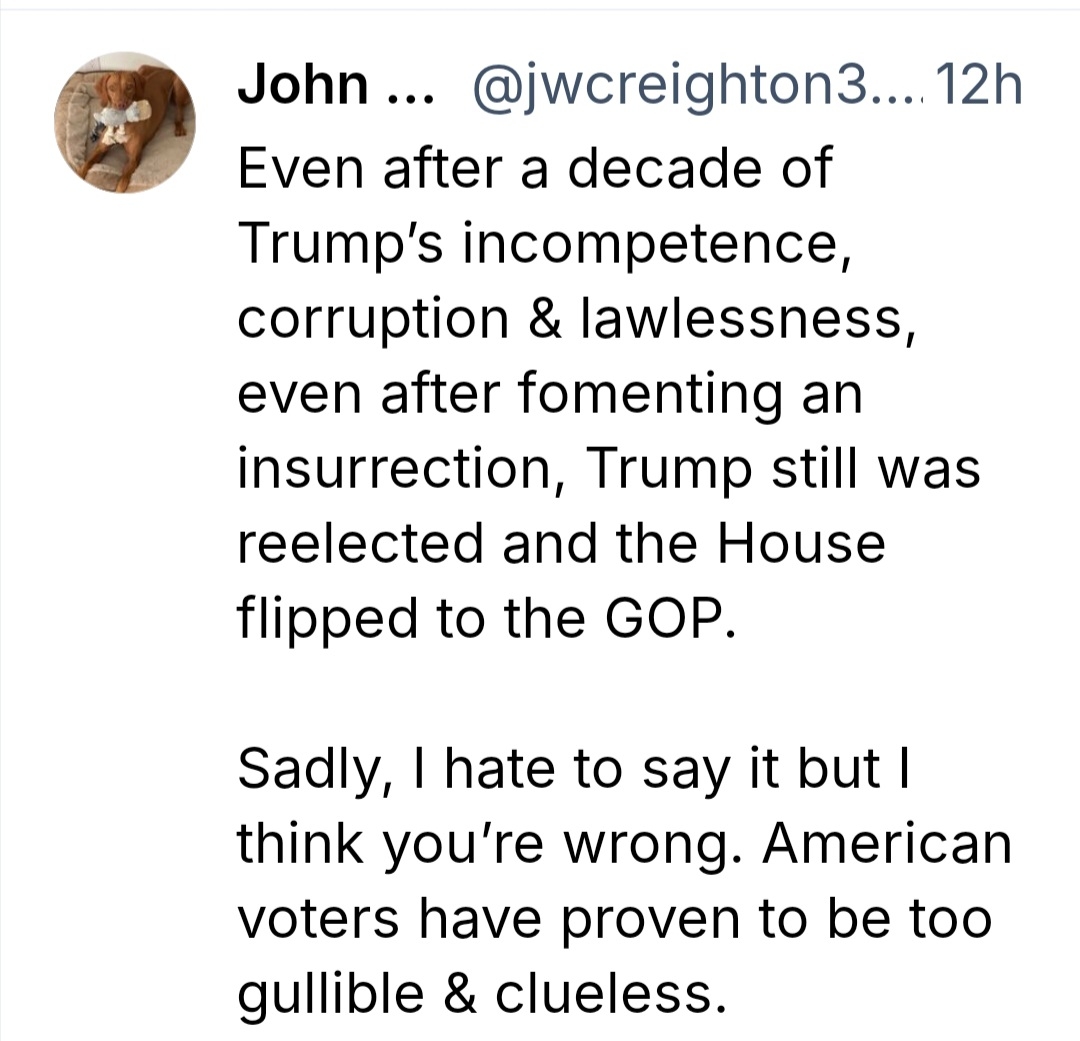Click the "corruption & lawlessness," line
Viewport: 1080px width, 1041px height.
tap(574, 318)
